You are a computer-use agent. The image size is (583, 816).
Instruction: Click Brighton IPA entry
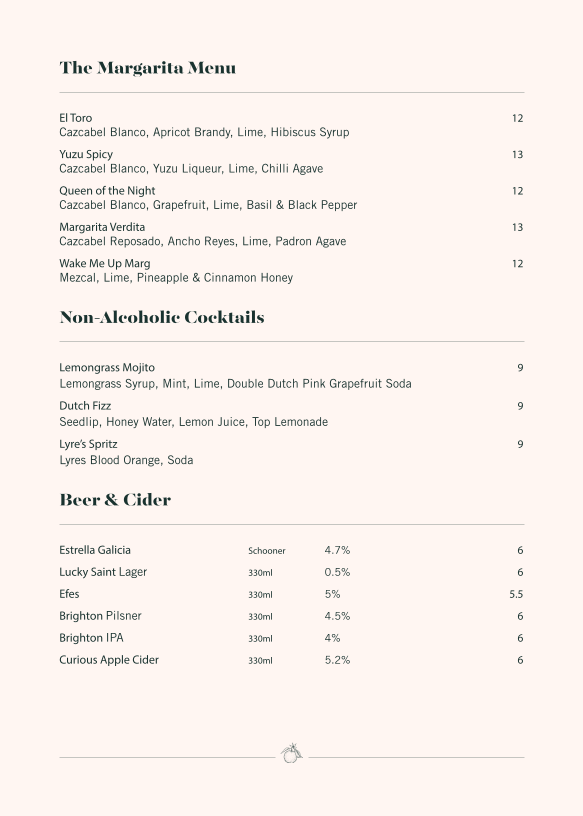point(91,638)
